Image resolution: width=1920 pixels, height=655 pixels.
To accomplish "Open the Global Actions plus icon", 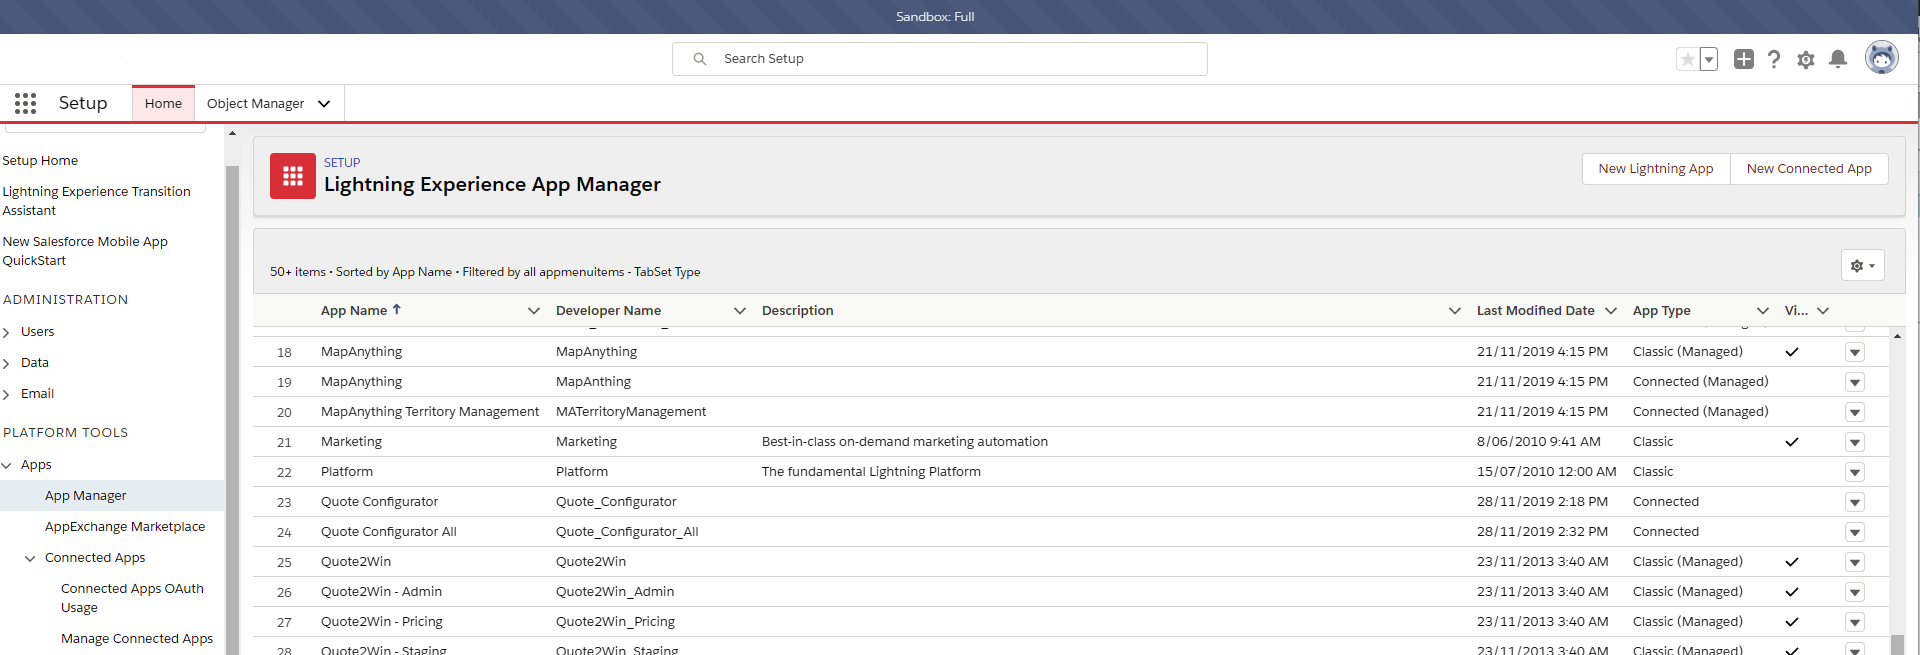I will click(1743, 60).
